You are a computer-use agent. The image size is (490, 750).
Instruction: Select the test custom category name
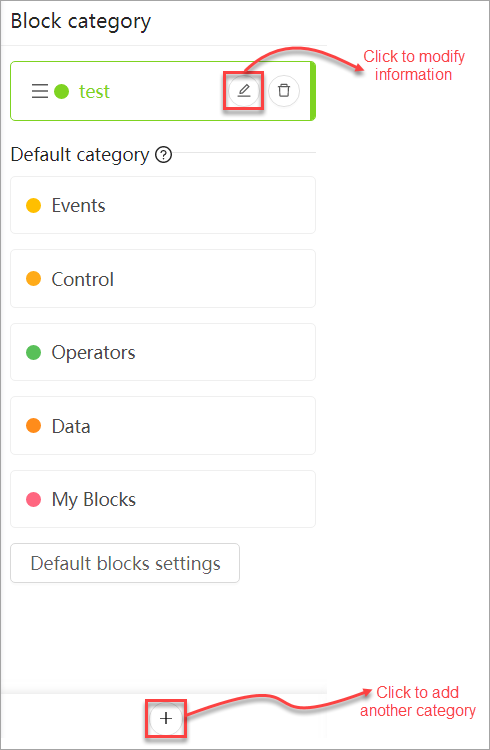click(94, 91)
